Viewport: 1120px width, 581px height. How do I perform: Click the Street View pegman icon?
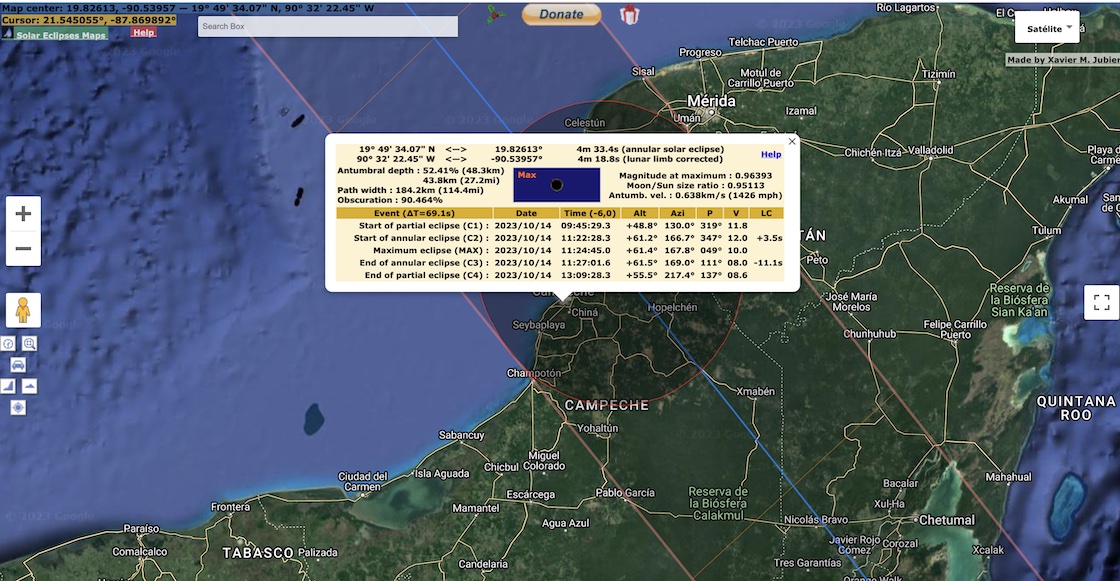click(x=23, y=311)
